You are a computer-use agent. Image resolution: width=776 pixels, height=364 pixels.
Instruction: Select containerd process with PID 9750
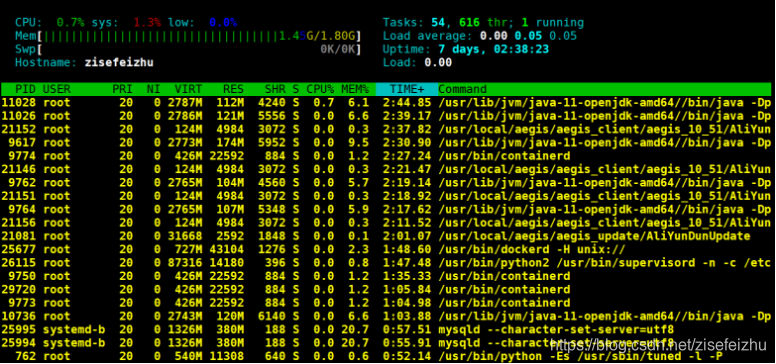386,276
